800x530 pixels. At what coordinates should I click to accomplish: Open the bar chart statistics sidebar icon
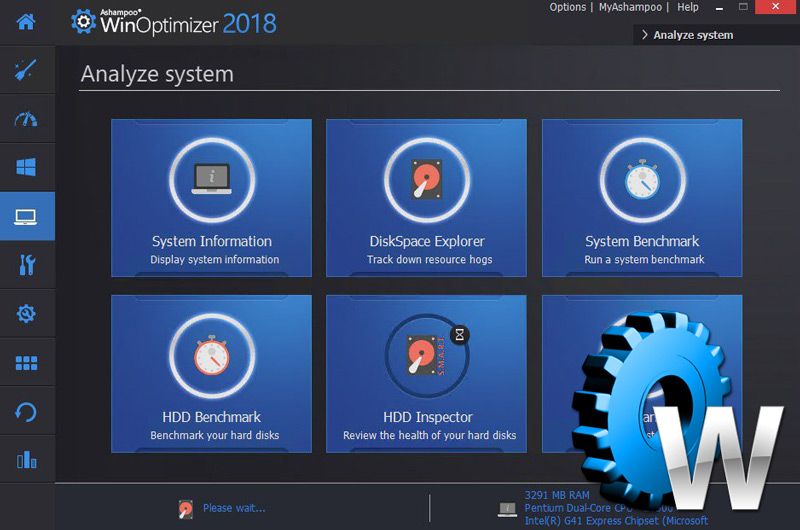26,460
